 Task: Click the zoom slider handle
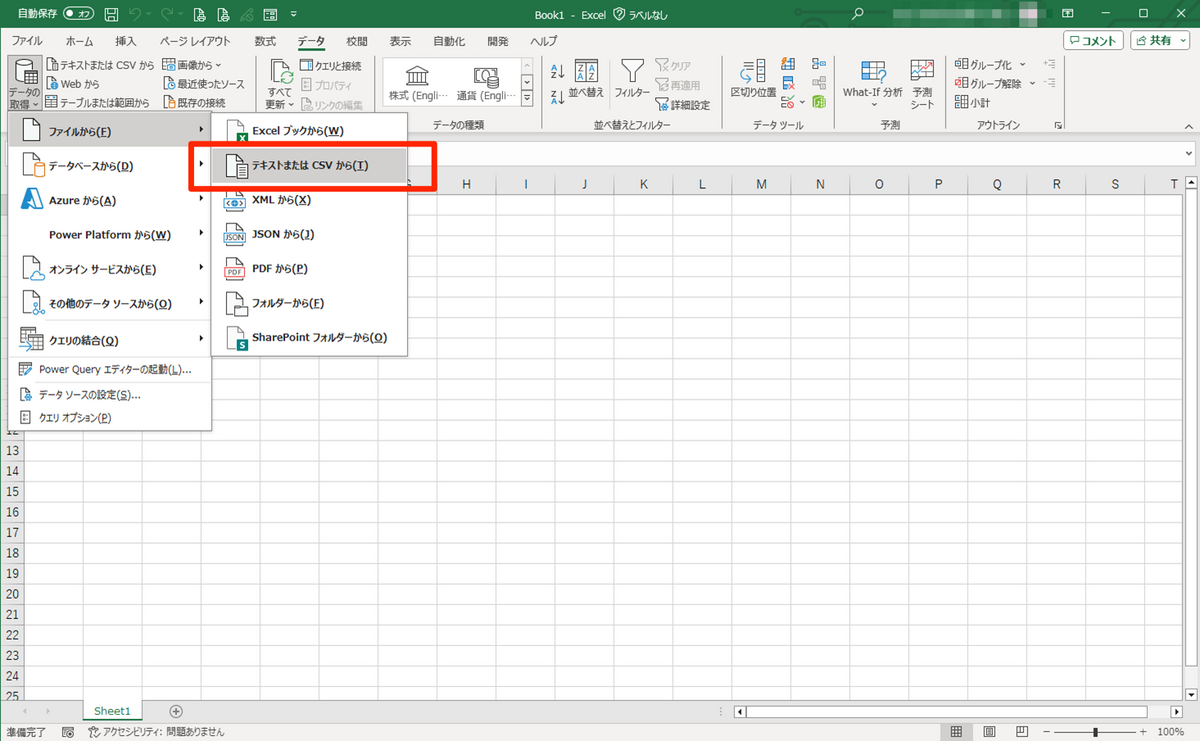pos(1096,733)
